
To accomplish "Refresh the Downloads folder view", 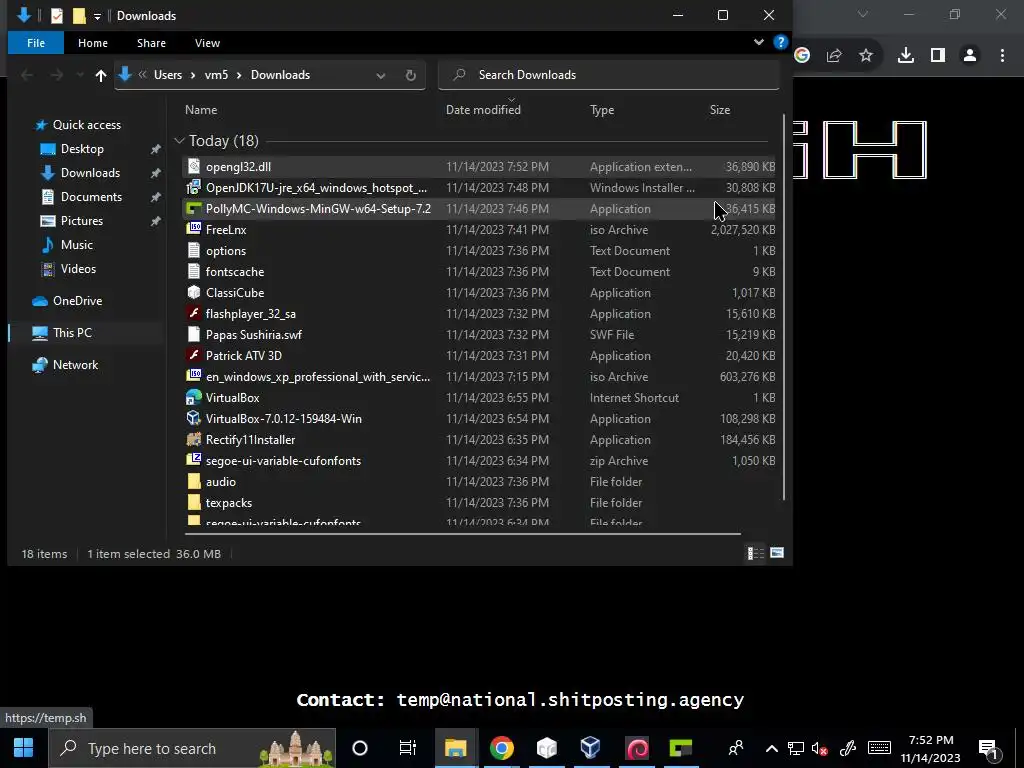I will 411,76.
